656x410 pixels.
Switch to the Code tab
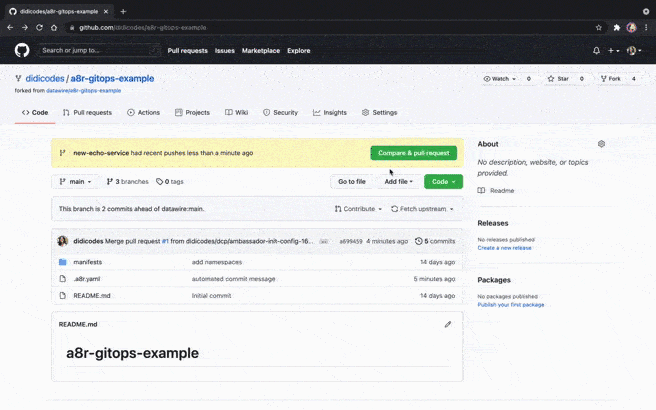[x=35, y=113]
